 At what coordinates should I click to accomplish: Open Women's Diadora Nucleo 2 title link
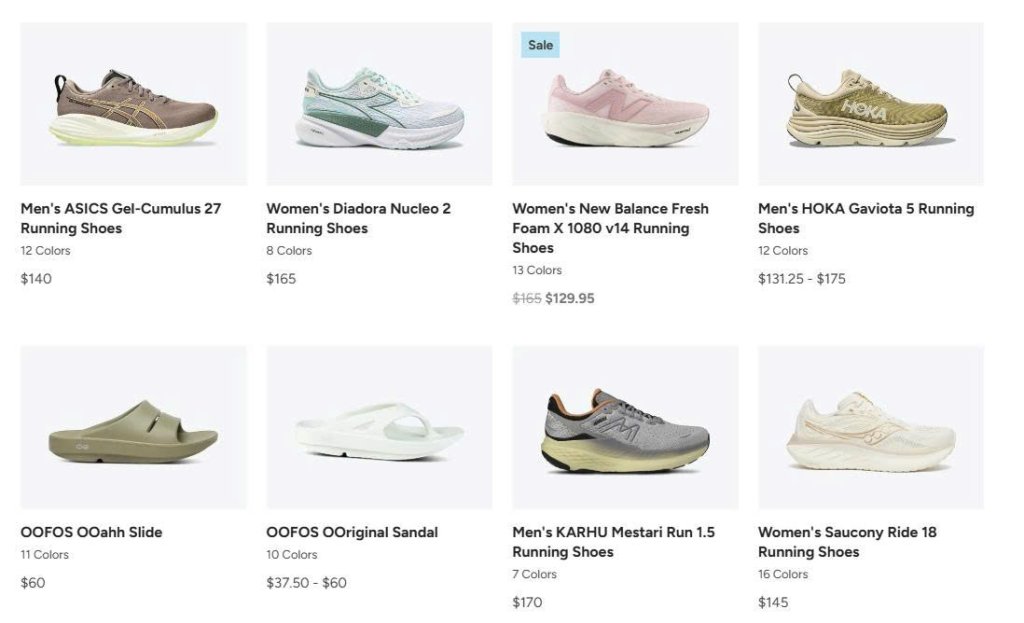tap(358, 218)
